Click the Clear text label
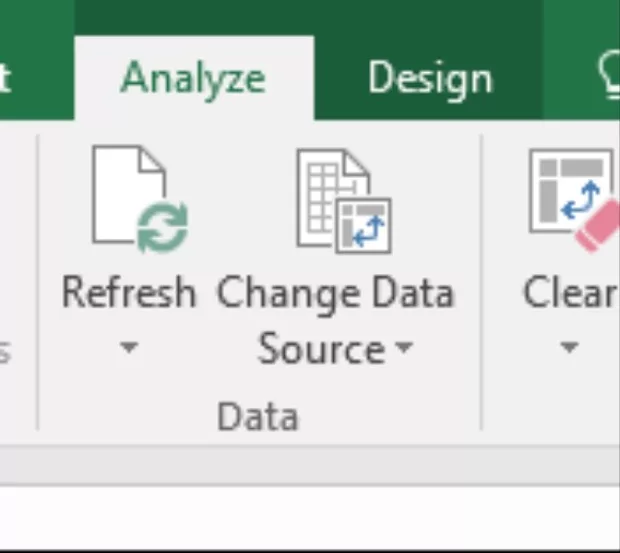 [x=570, y=293]
